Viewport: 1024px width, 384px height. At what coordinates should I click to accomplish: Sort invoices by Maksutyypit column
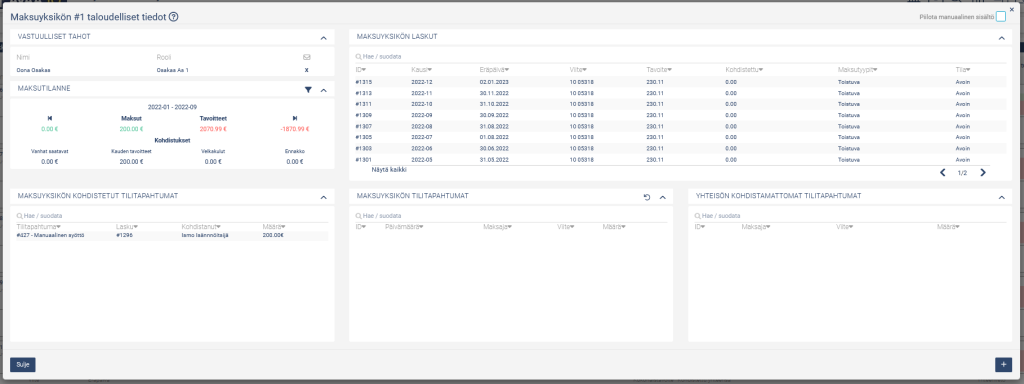point(857,70)
